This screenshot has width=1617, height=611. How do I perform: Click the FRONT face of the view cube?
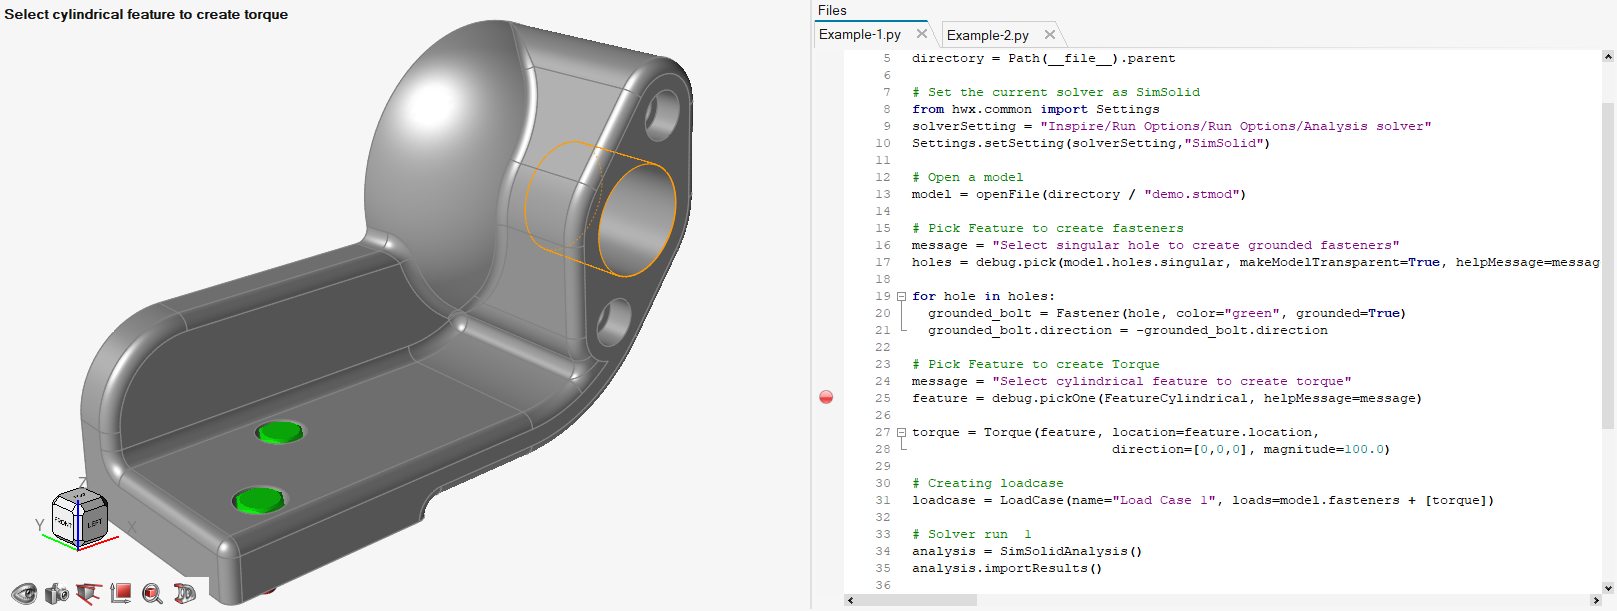[63, 522]
